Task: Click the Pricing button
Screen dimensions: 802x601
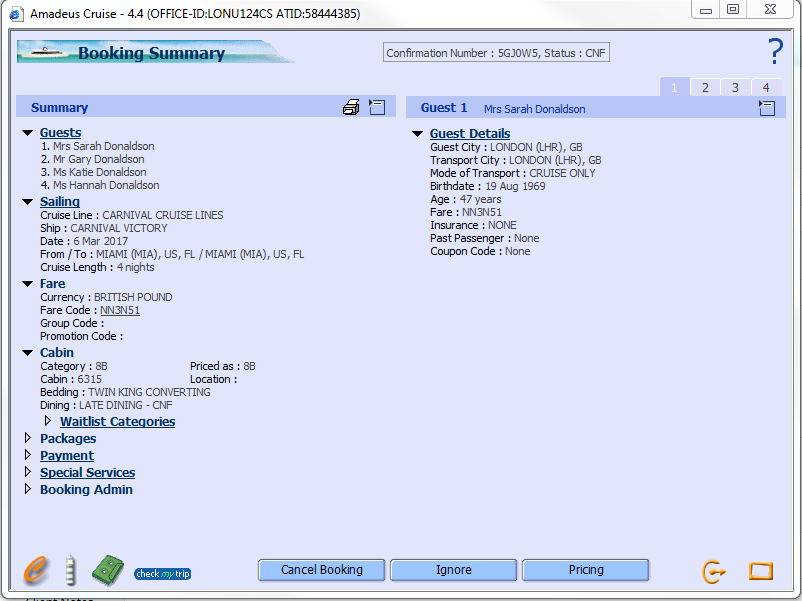Action: pos(586,570)
